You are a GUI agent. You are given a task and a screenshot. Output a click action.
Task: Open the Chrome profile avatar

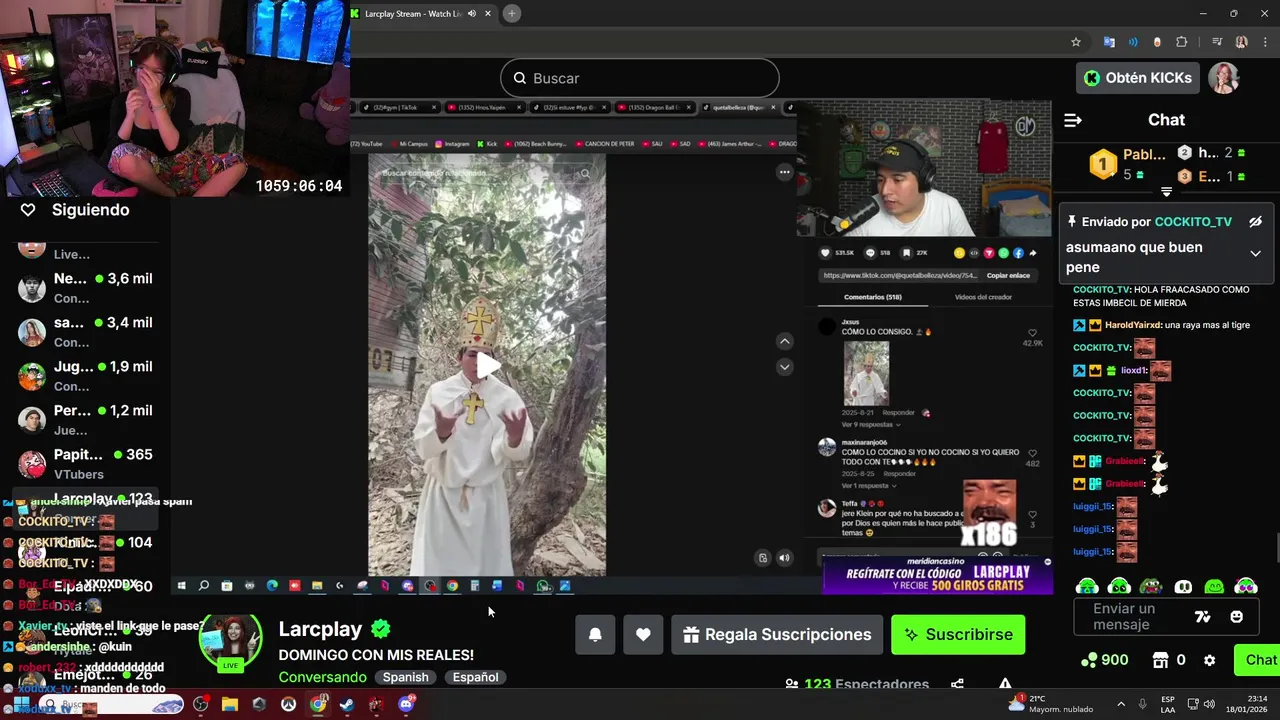click(x=1242, y=42)
